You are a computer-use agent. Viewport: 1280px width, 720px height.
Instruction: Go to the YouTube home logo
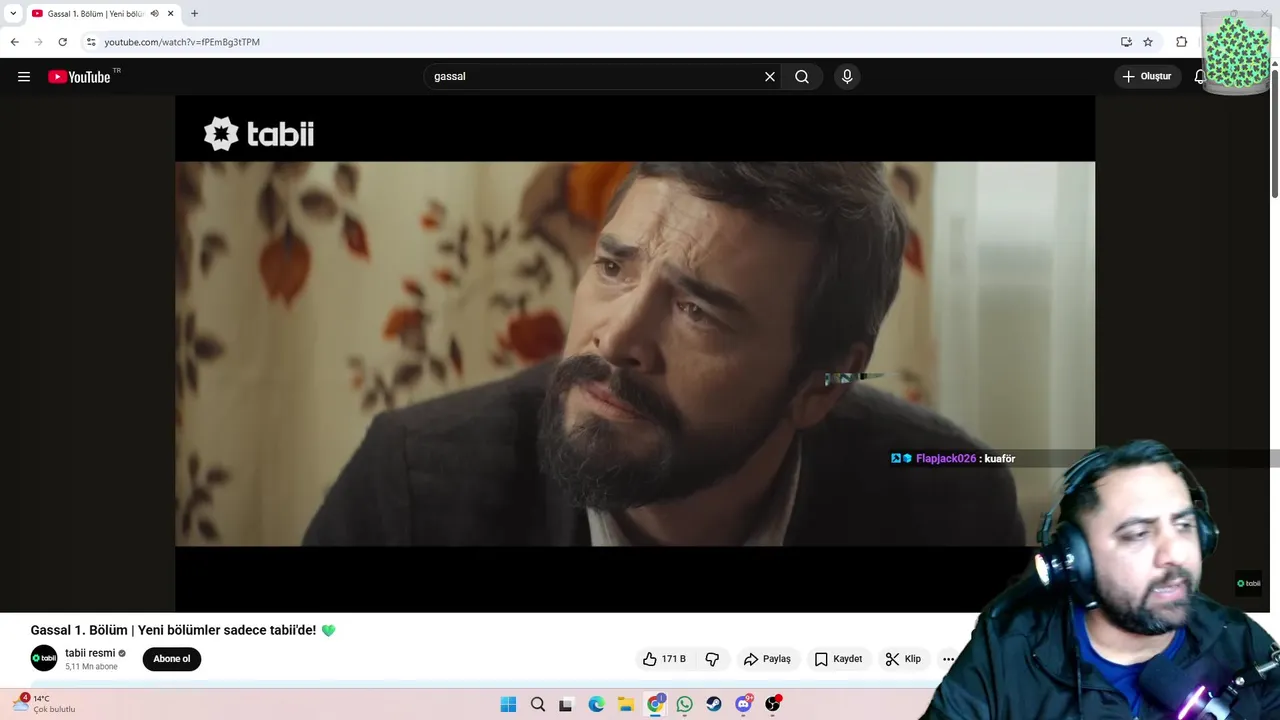[x=79, y=77]
